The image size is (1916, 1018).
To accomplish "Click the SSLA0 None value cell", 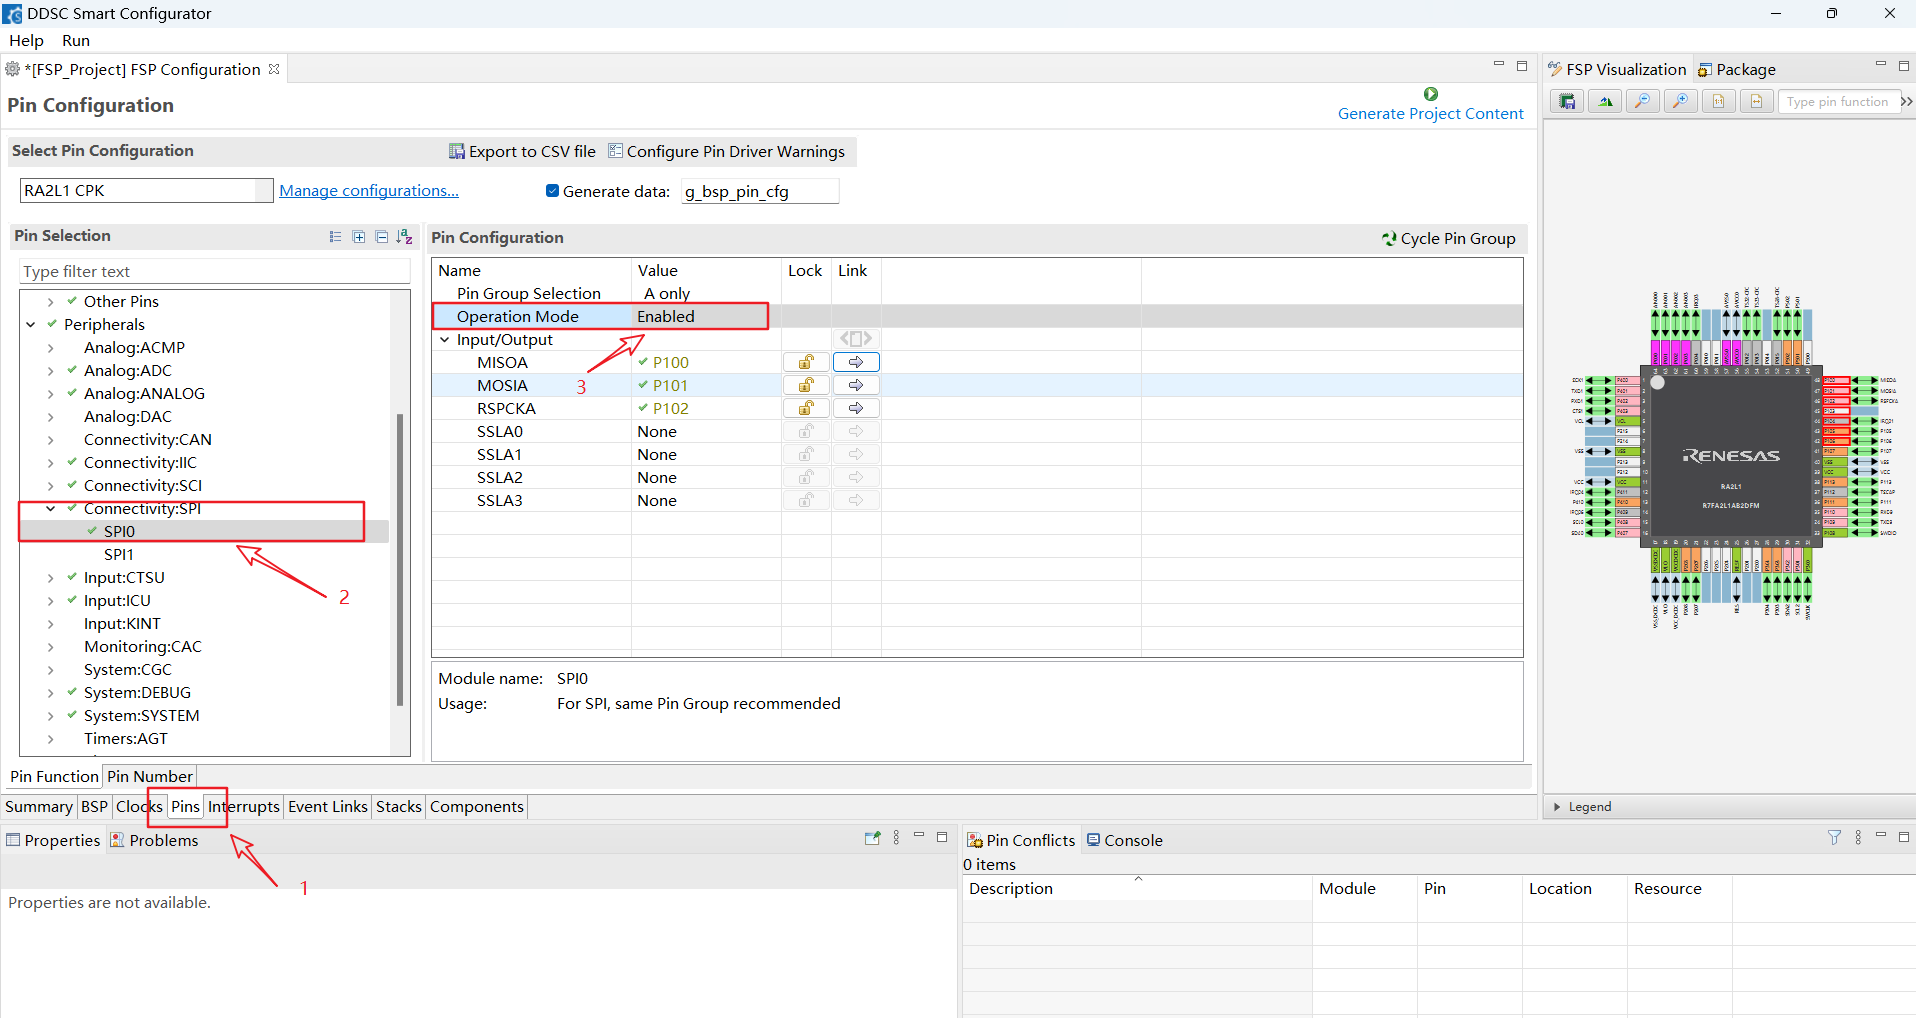I will (x=706, y=432).
